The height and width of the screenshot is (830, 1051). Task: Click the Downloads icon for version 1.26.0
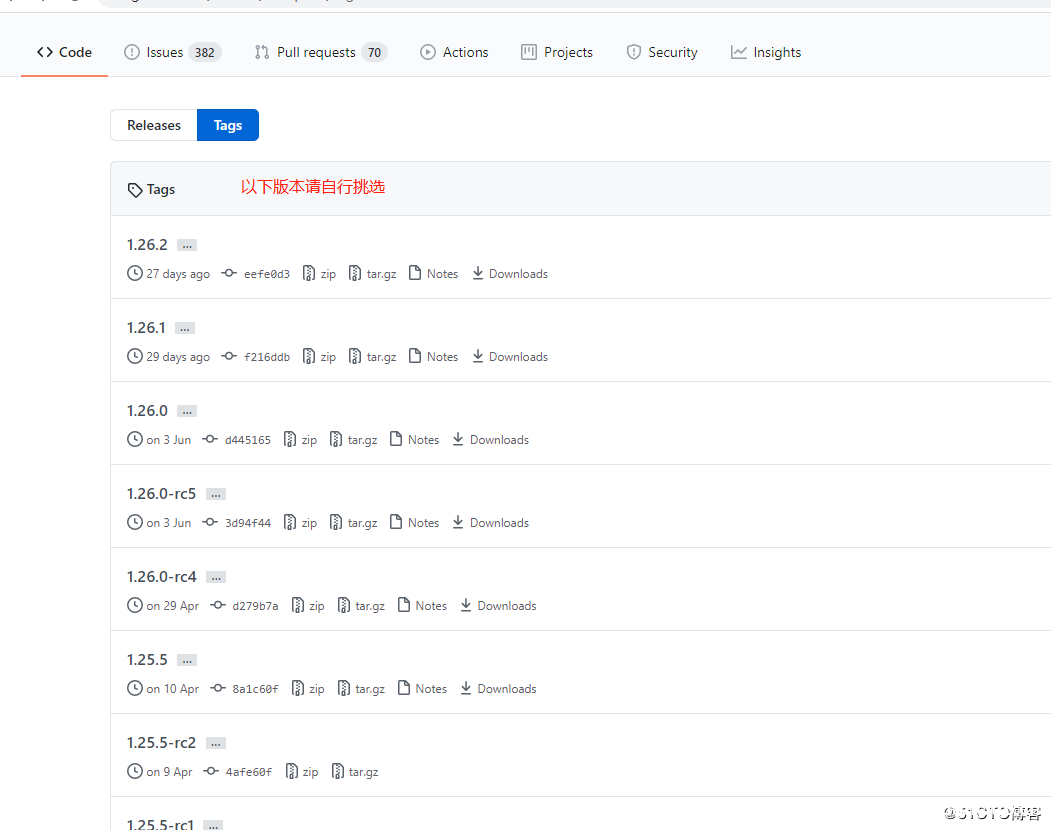(x=458, y=439)
